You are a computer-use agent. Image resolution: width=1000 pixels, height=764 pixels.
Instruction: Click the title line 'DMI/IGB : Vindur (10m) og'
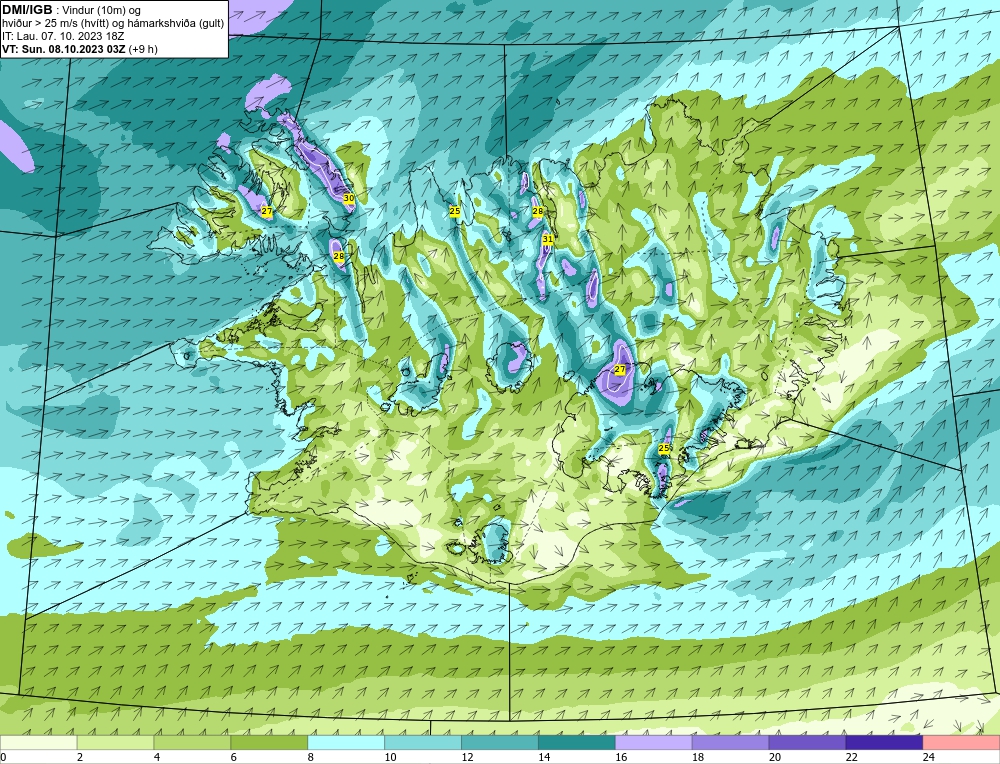tap(72, 10)
